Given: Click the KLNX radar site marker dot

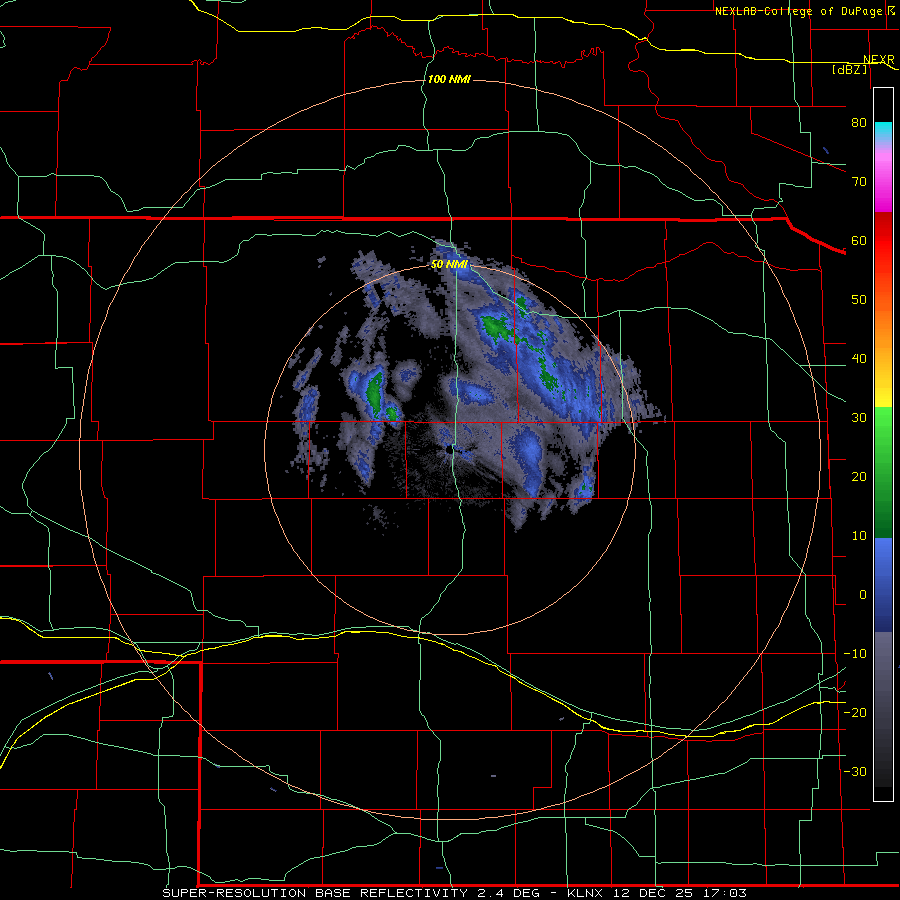Looking at the screenshot, I should (451, 451).
